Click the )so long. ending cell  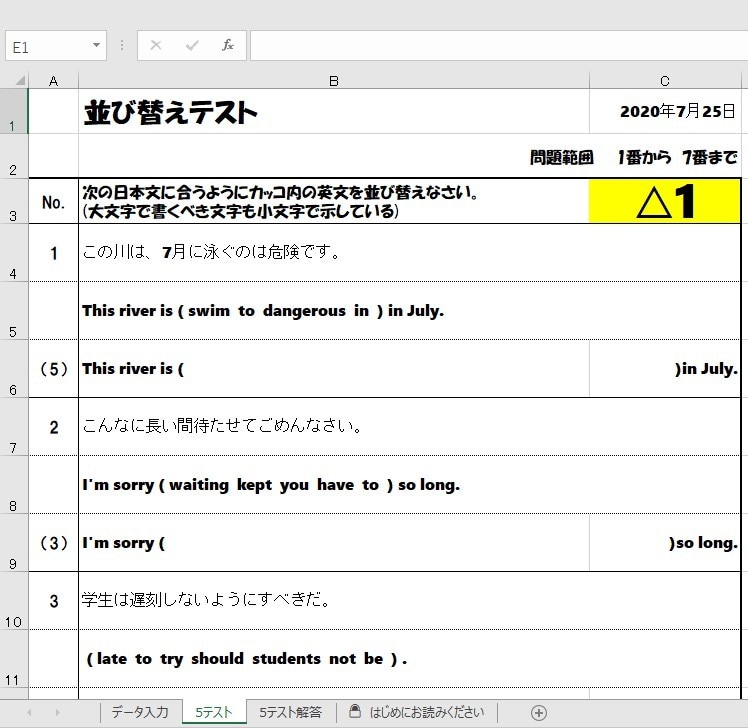(665, 543)
